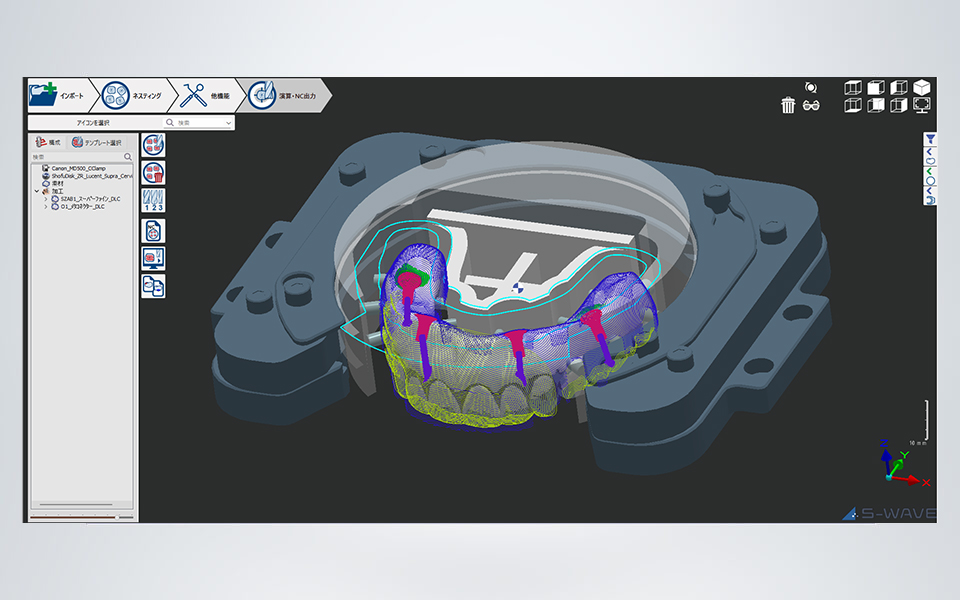Open the search dropdown arrow in the icon bar
The image size is (960, 600).
(x=229, y=123)
